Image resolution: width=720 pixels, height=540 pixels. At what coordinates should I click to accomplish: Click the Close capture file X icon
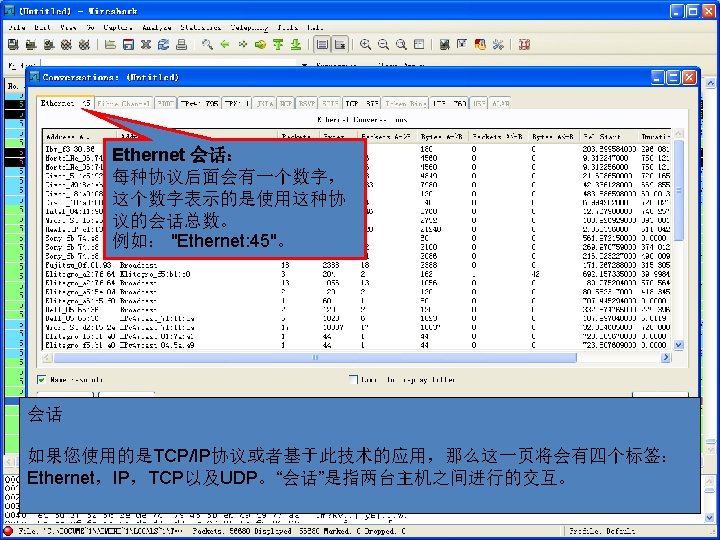146,45
